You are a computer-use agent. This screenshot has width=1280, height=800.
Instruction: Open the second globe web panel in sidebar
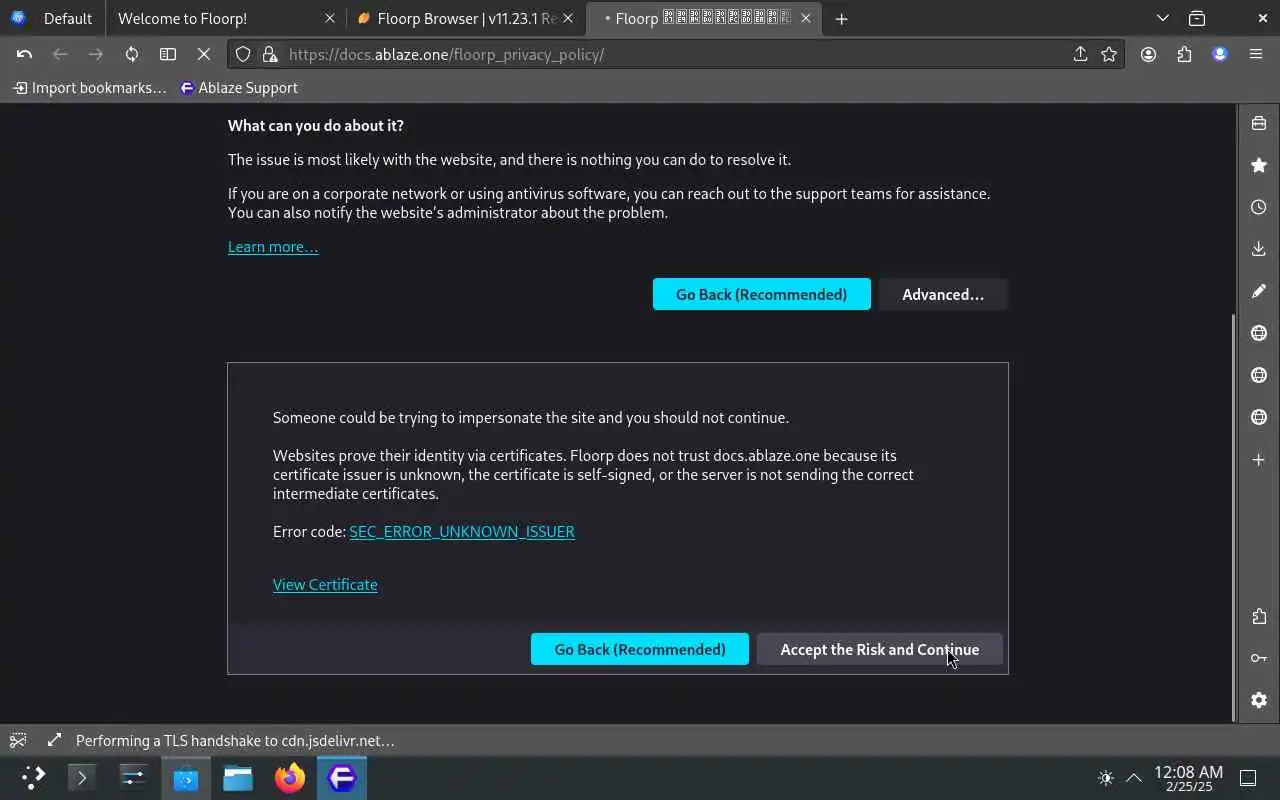[x=1259, y=375]
